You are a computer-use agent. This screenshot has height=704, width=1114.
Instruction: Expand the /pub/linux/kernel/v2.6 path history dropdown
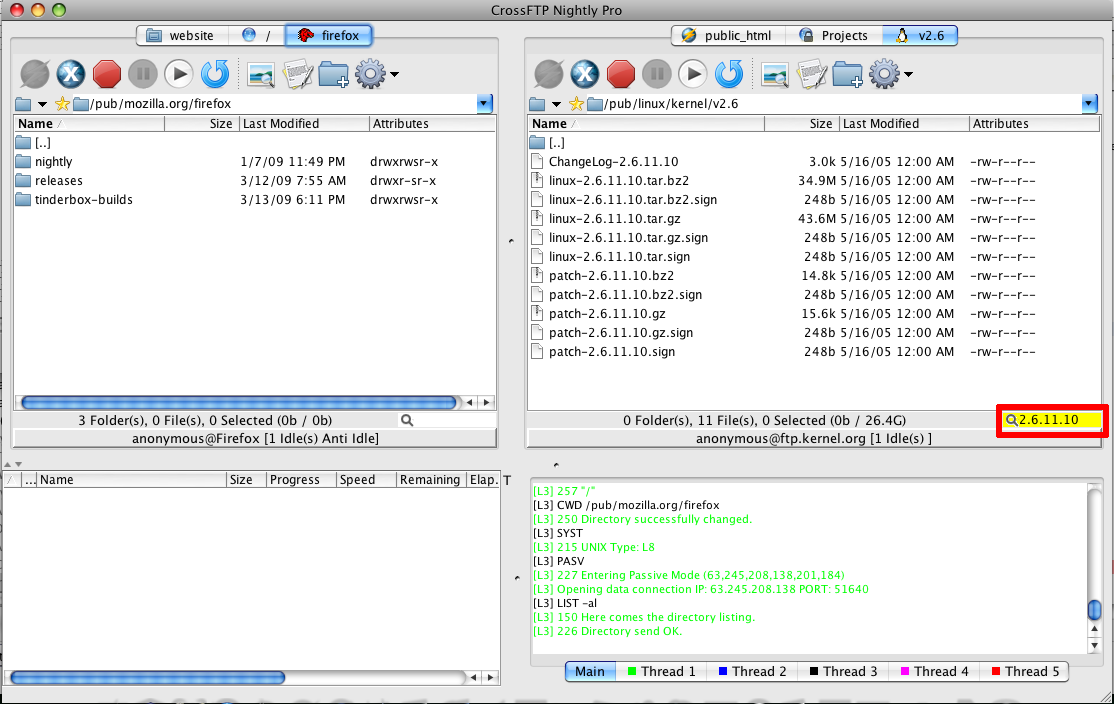pos(1090,104)
